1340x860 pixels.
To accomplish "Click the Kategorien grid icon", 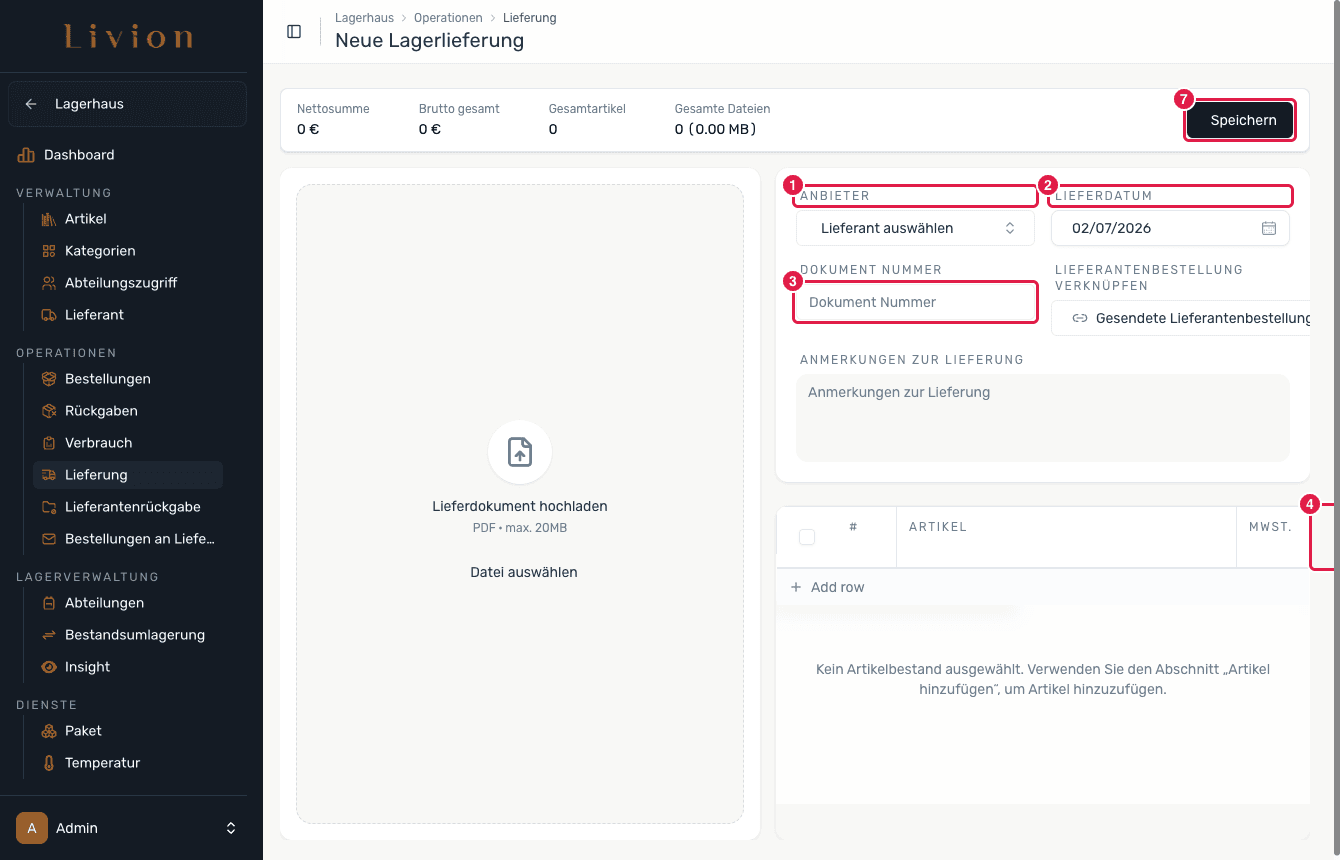I will point(48,251).
